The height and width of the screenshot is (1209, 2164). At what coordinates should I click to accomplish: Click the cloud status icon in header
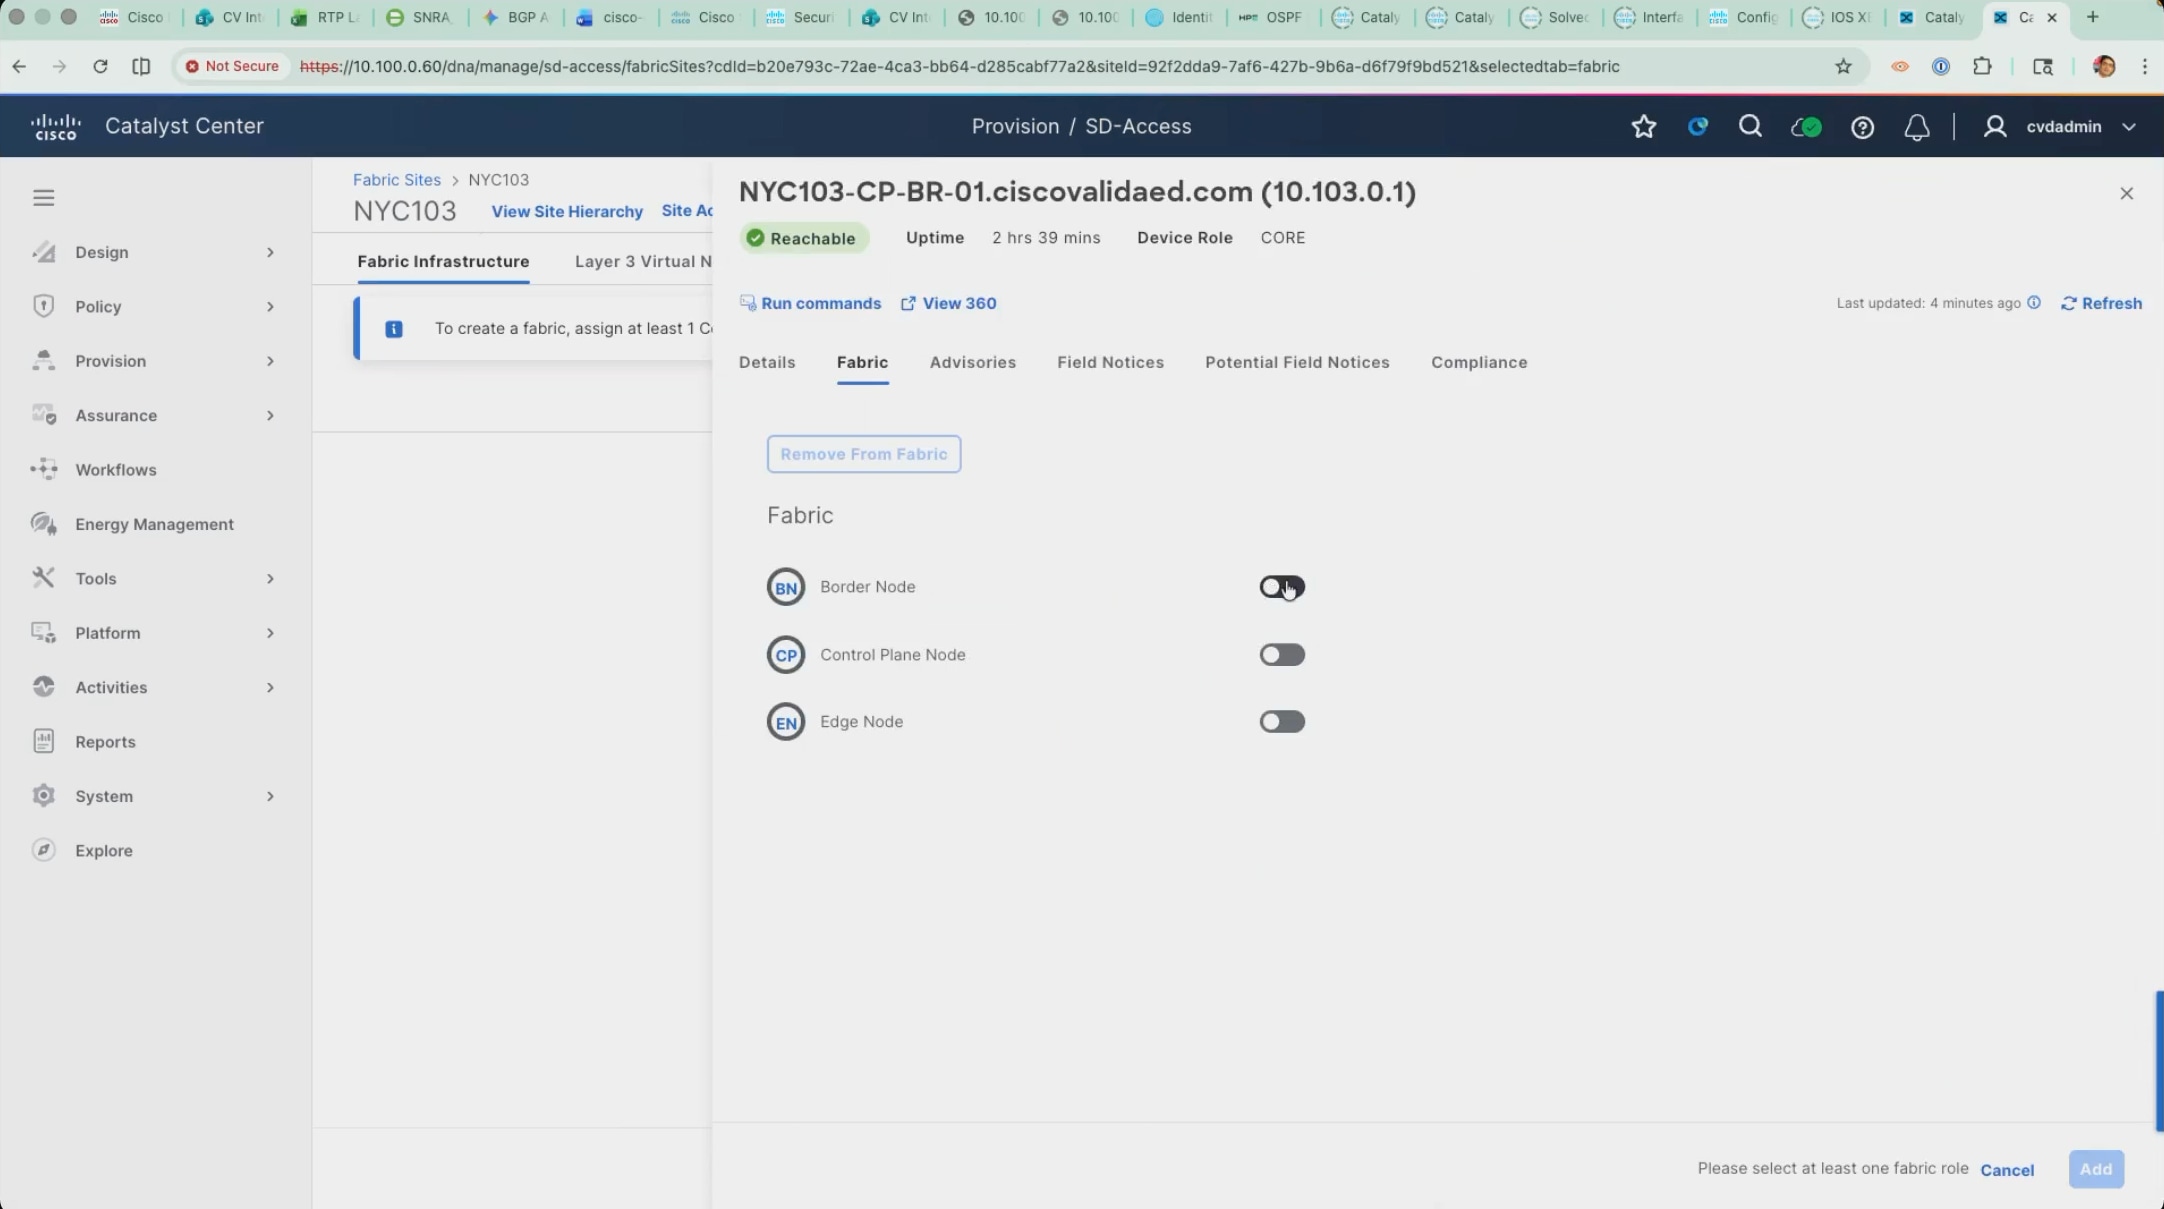(1806, 127)
